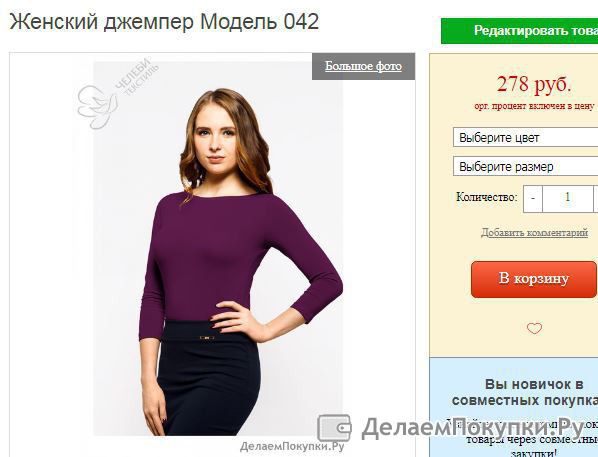
Task: Click the title Женский джемпер Модель 042
Action: pos(164,22)
